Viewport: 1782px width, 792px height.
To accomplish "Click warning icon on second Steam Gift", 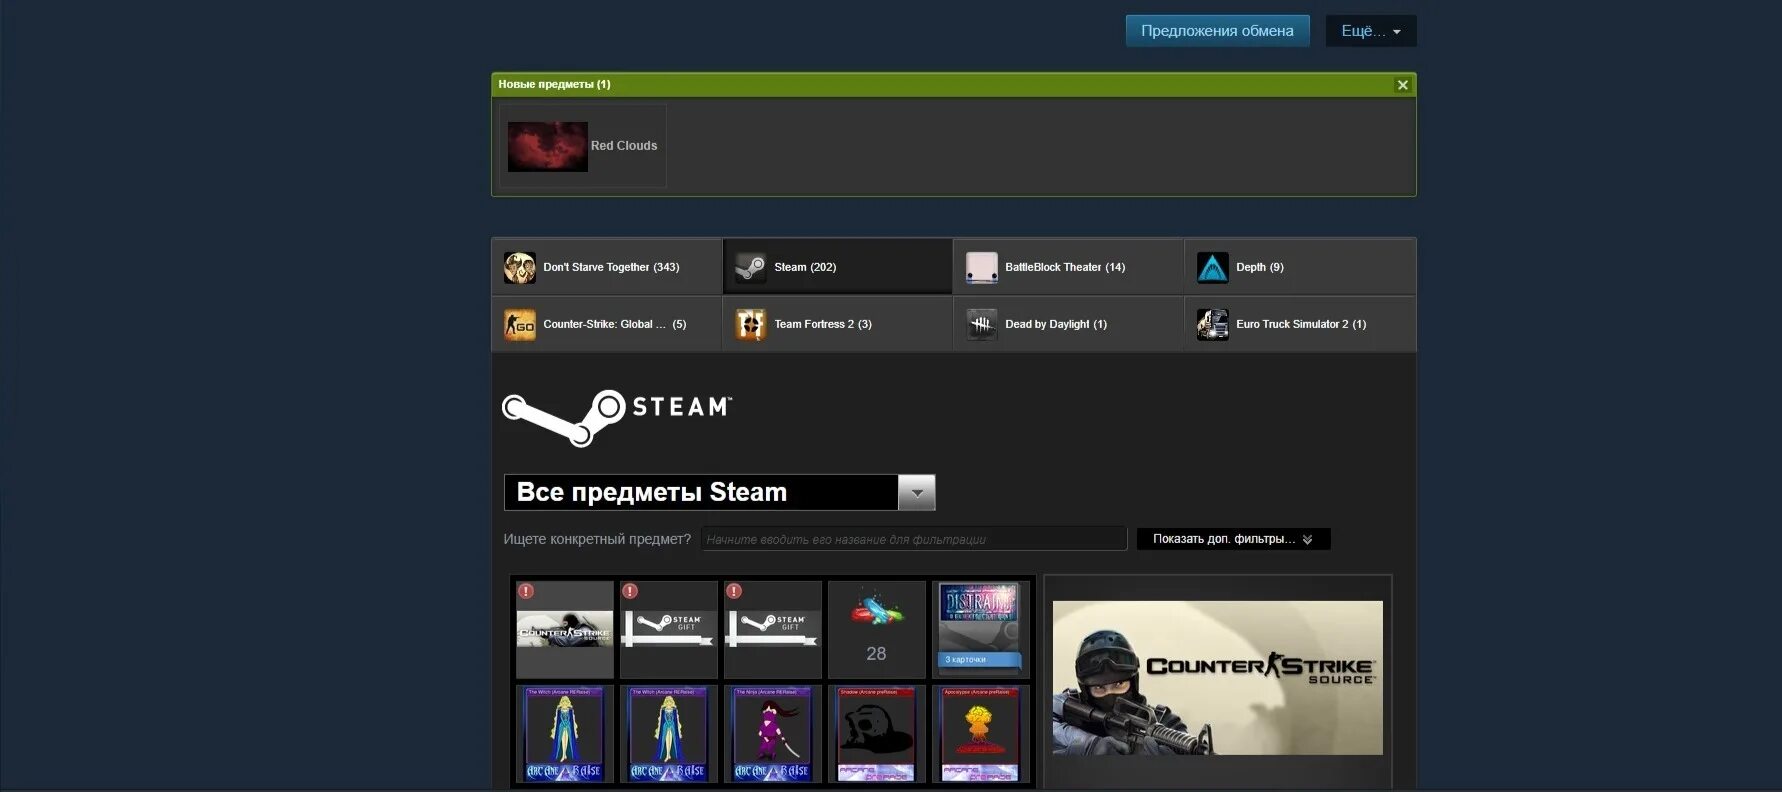I will 734,591.
